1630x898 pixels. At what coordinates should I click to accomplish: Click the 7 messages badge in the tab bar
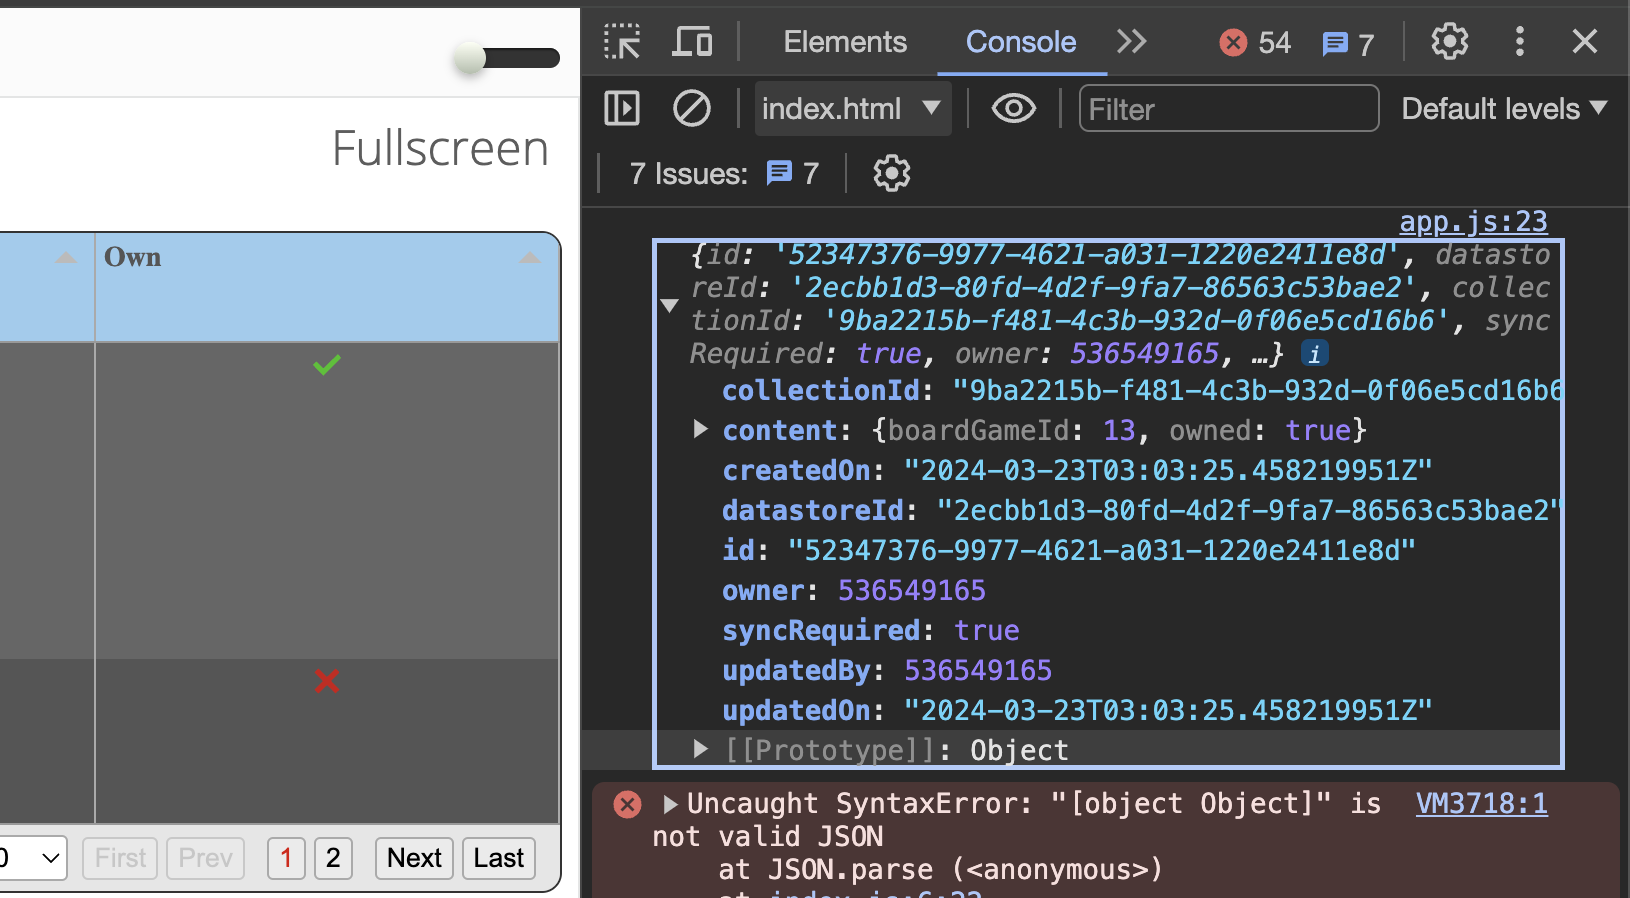[1348, 44]
